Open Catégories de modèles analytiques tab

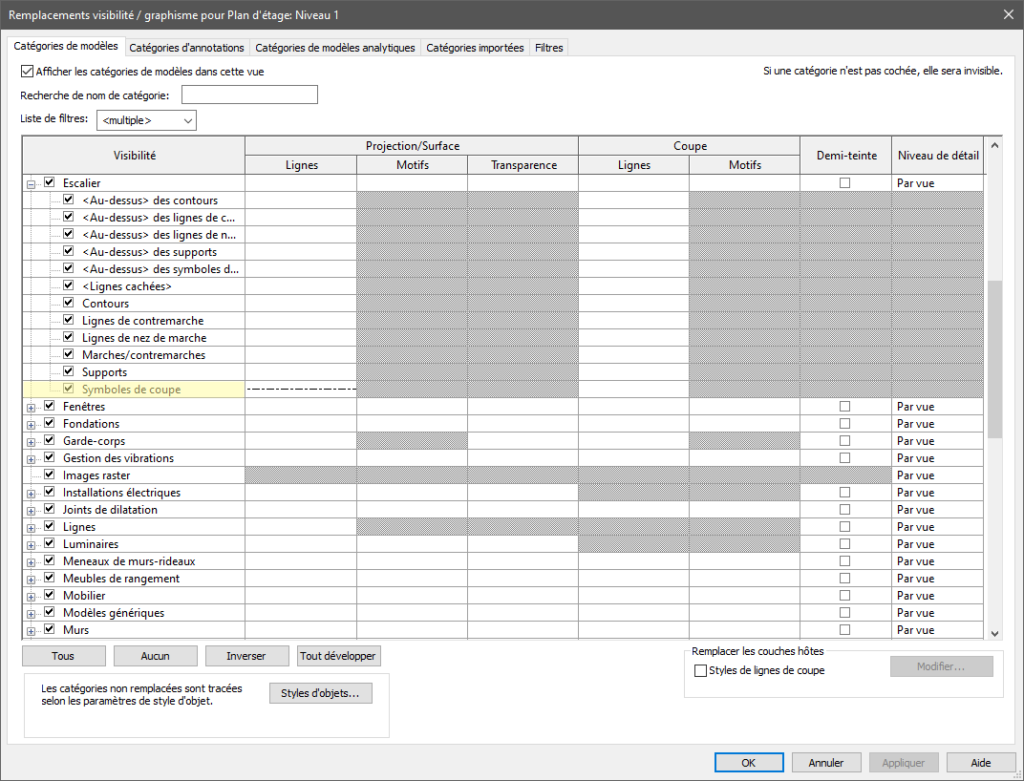[335, 48]
